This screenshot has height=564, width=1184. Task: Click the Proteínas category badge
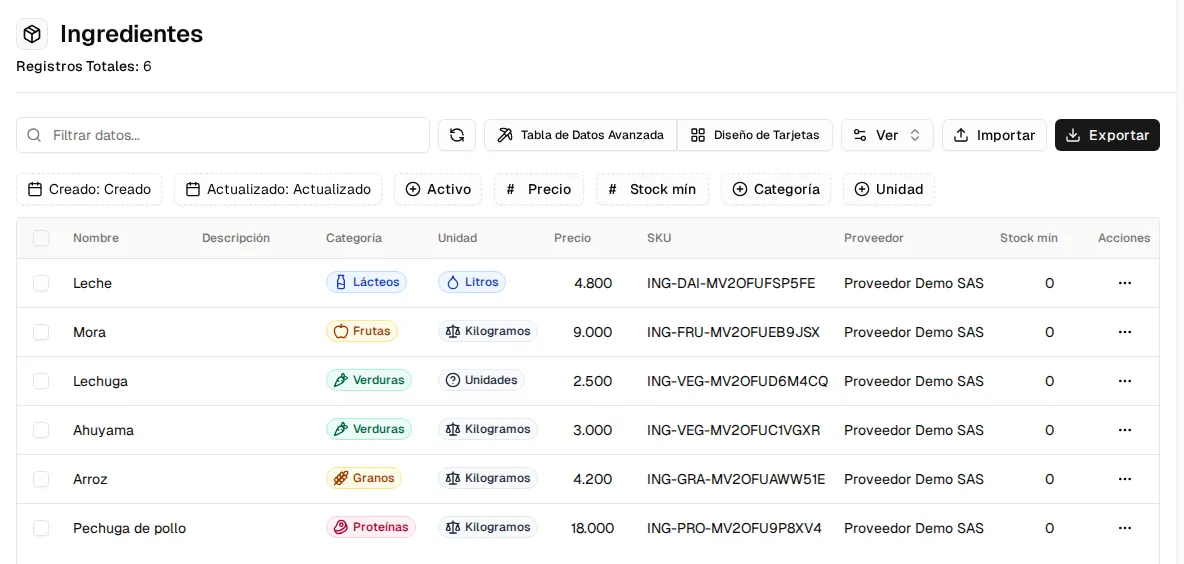371,528
